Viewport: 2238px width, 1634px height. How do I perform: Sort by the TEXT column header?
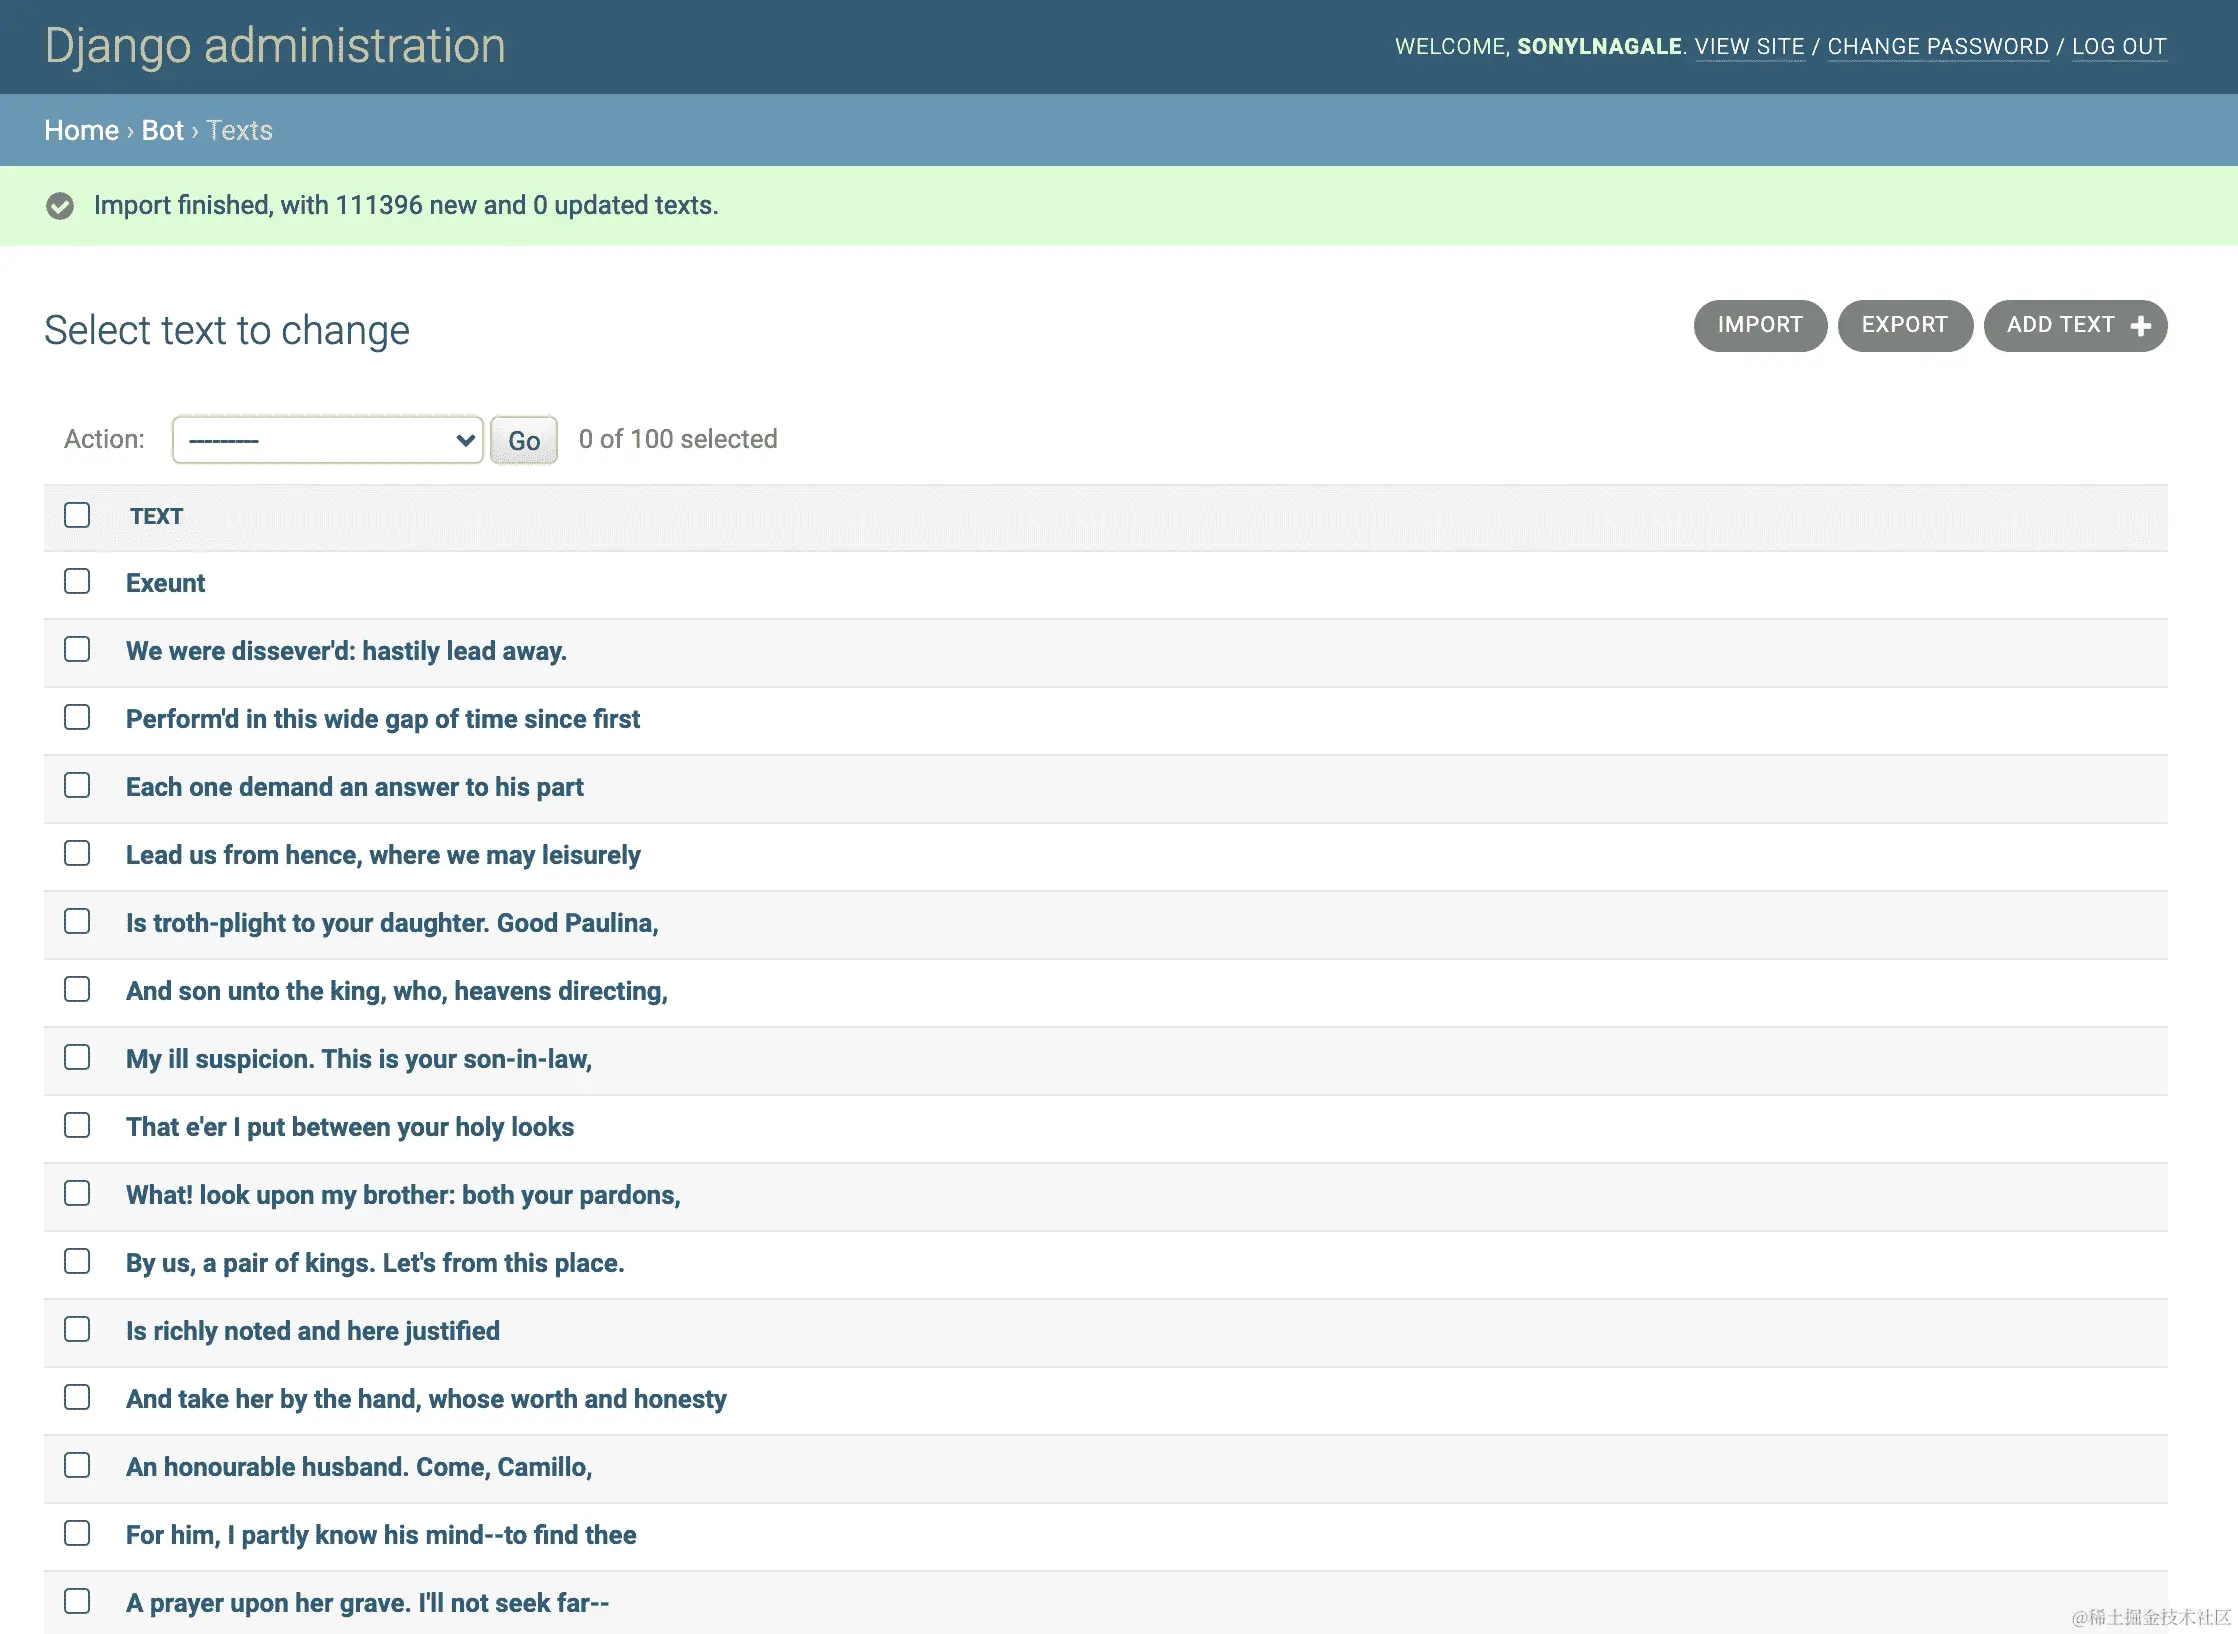pos(156,516)
